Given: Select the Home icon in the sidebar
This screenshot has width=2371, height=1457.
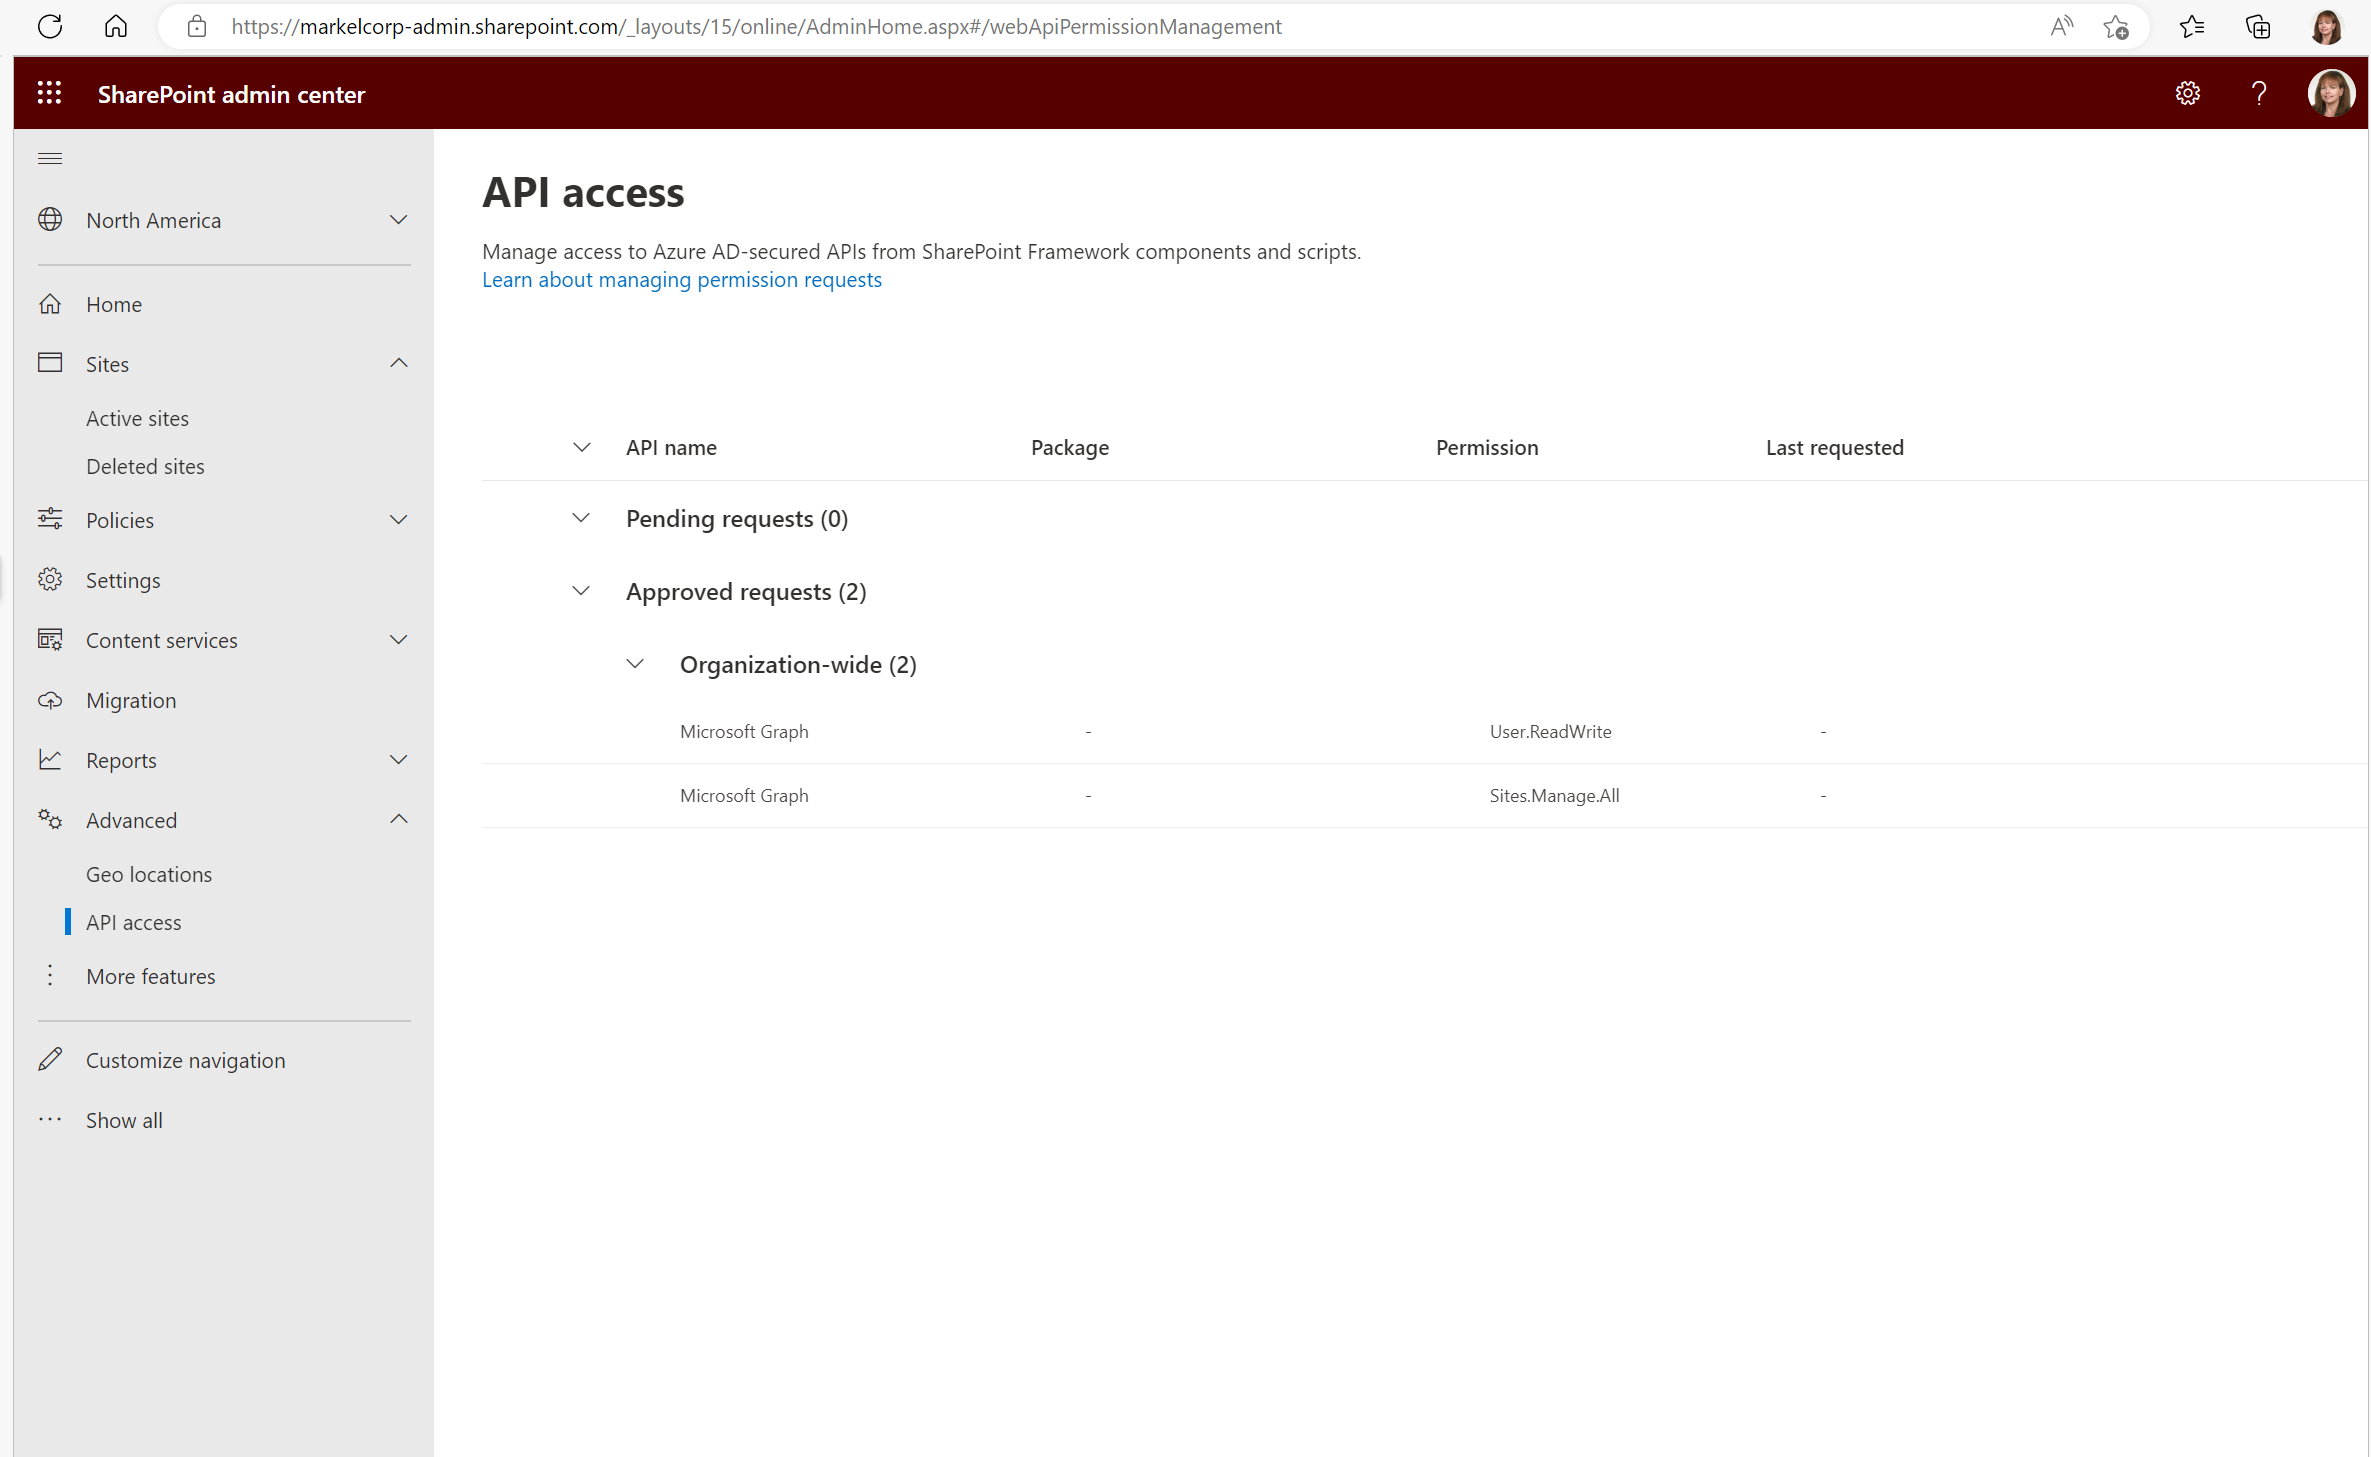Looking at the screenshot, I should (50, 303).
